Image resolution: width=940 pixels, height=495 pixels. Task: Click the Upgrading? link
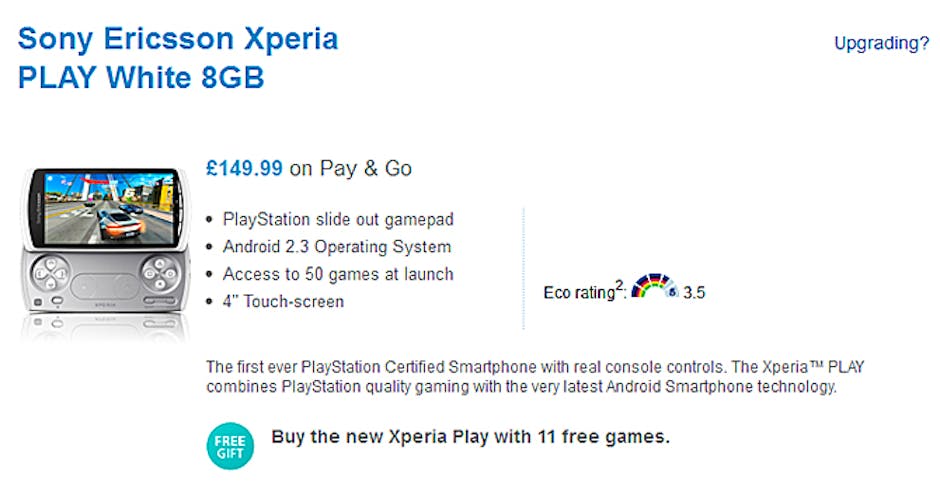click(881, 43)
